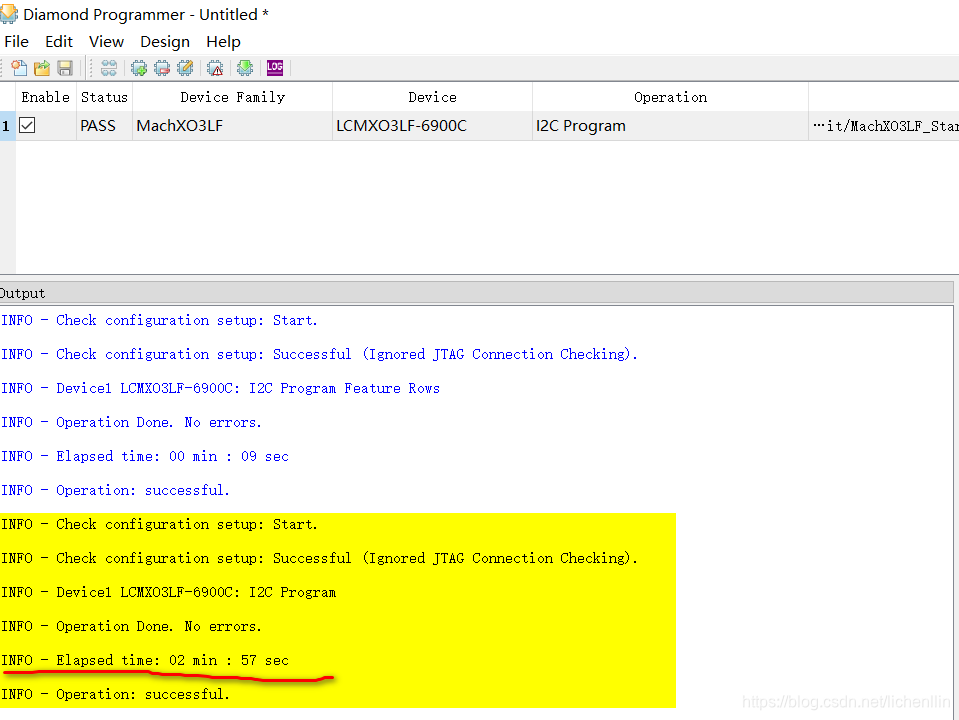Click 'Elapsed time: 02 min : 57 sec' line
This screenshot has height=720, width=959.
tap(145, 661)
